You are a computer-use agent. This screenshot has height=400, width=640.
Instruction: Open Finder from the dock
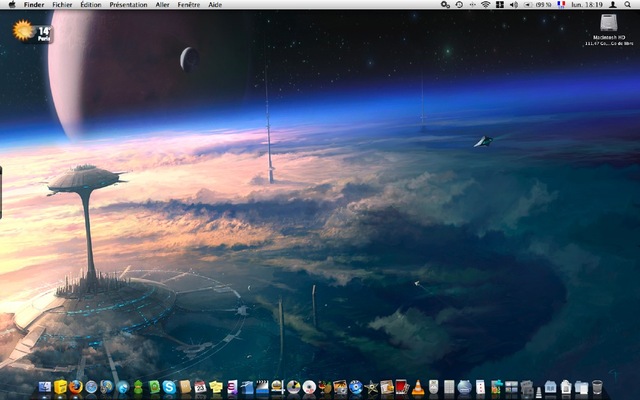(44, 387)
